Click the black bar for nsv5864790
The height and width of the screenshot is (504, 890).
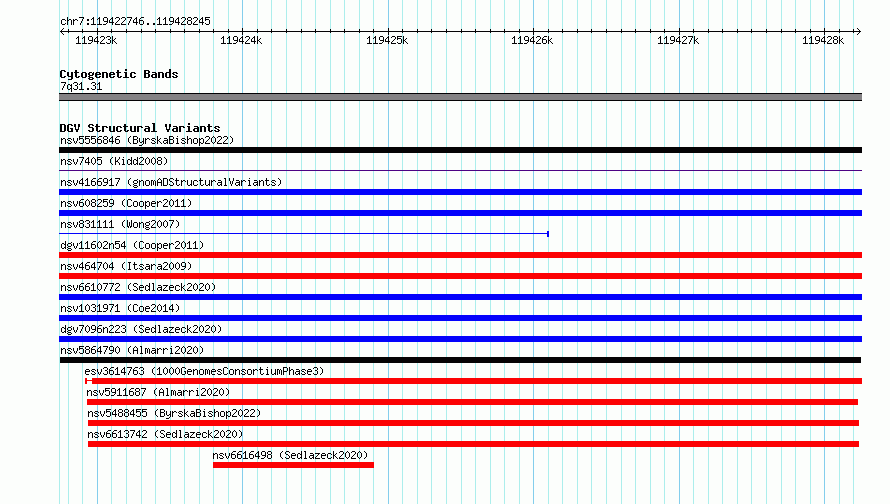coord(460,360)
